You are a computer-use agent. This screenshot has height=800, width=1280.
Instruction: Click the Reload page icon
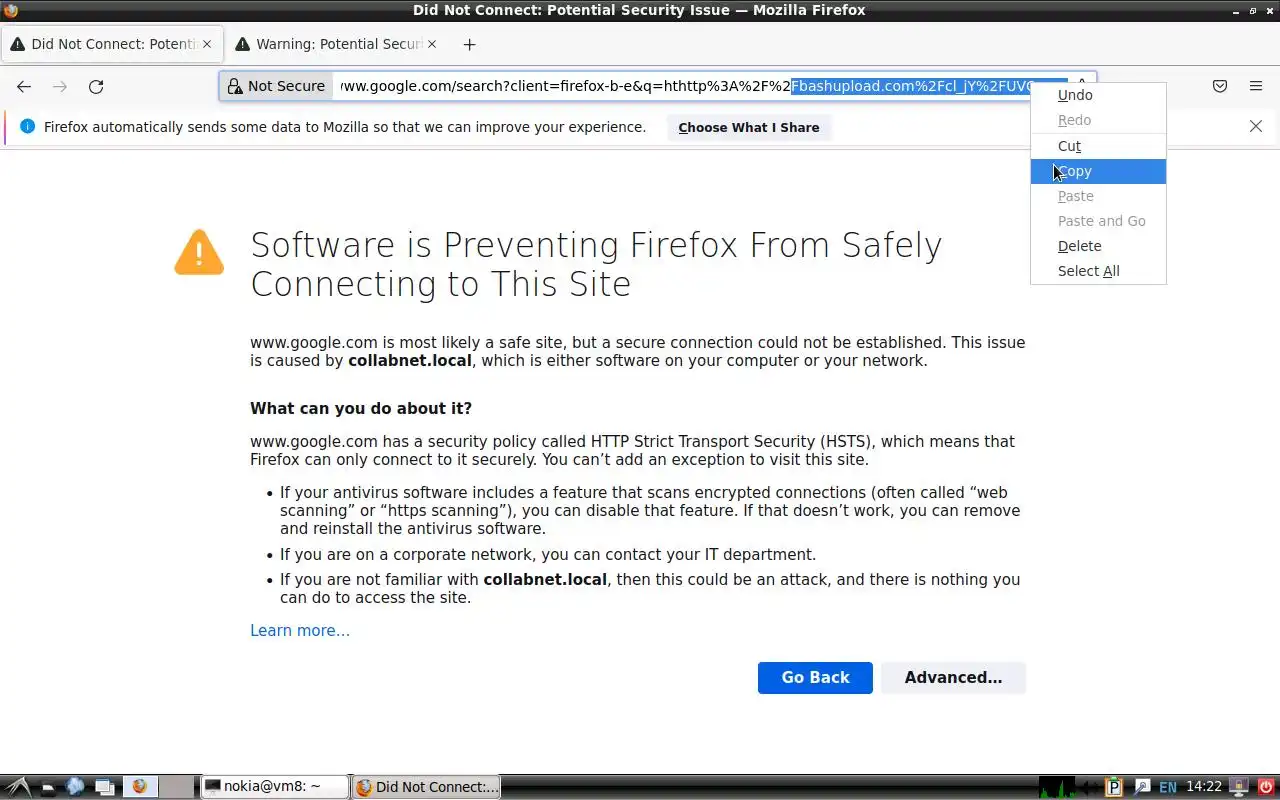coord(96,87)
